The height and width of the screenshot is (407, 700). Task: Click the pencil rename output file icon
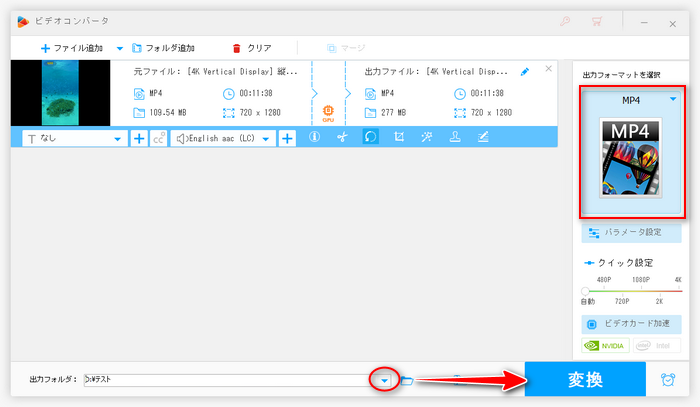(525, 71)
